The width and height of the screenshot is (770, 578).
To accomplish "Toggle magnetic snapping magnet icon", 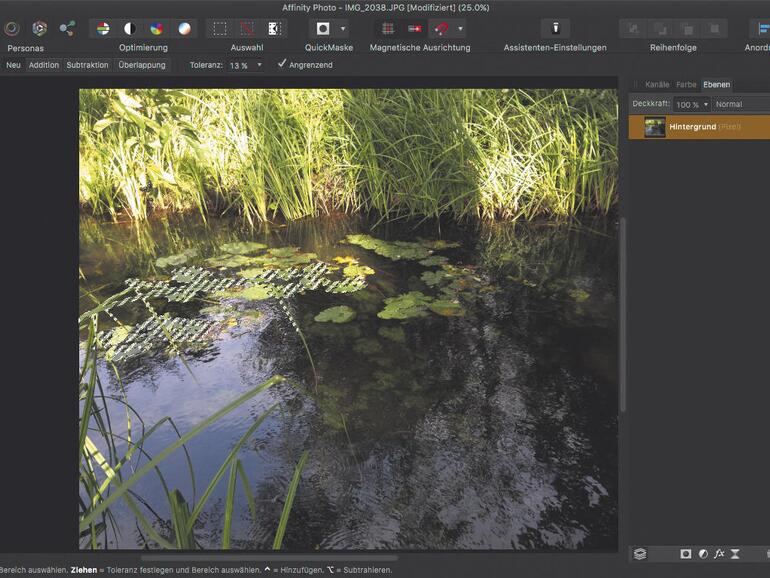I will (441, 28).
